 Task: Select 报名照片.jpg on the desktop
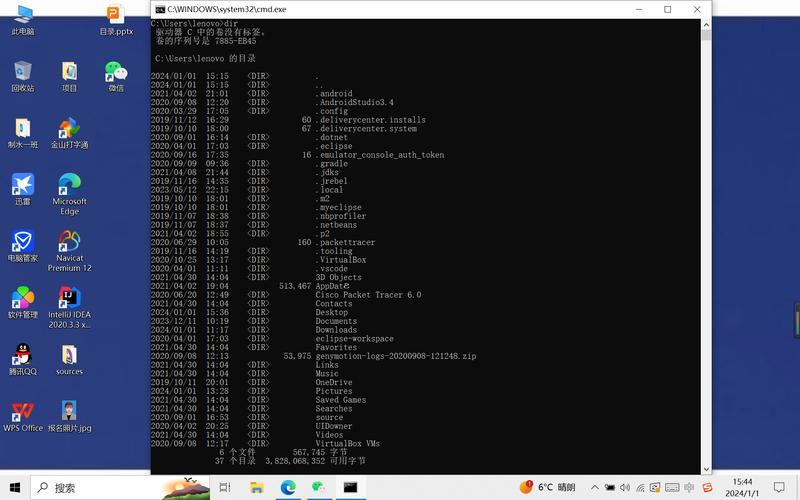click(69, 416)
